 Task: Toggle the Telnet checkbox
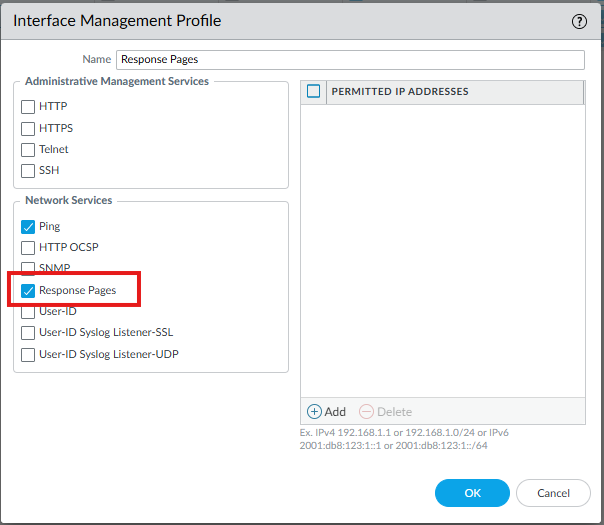[28, 149]
